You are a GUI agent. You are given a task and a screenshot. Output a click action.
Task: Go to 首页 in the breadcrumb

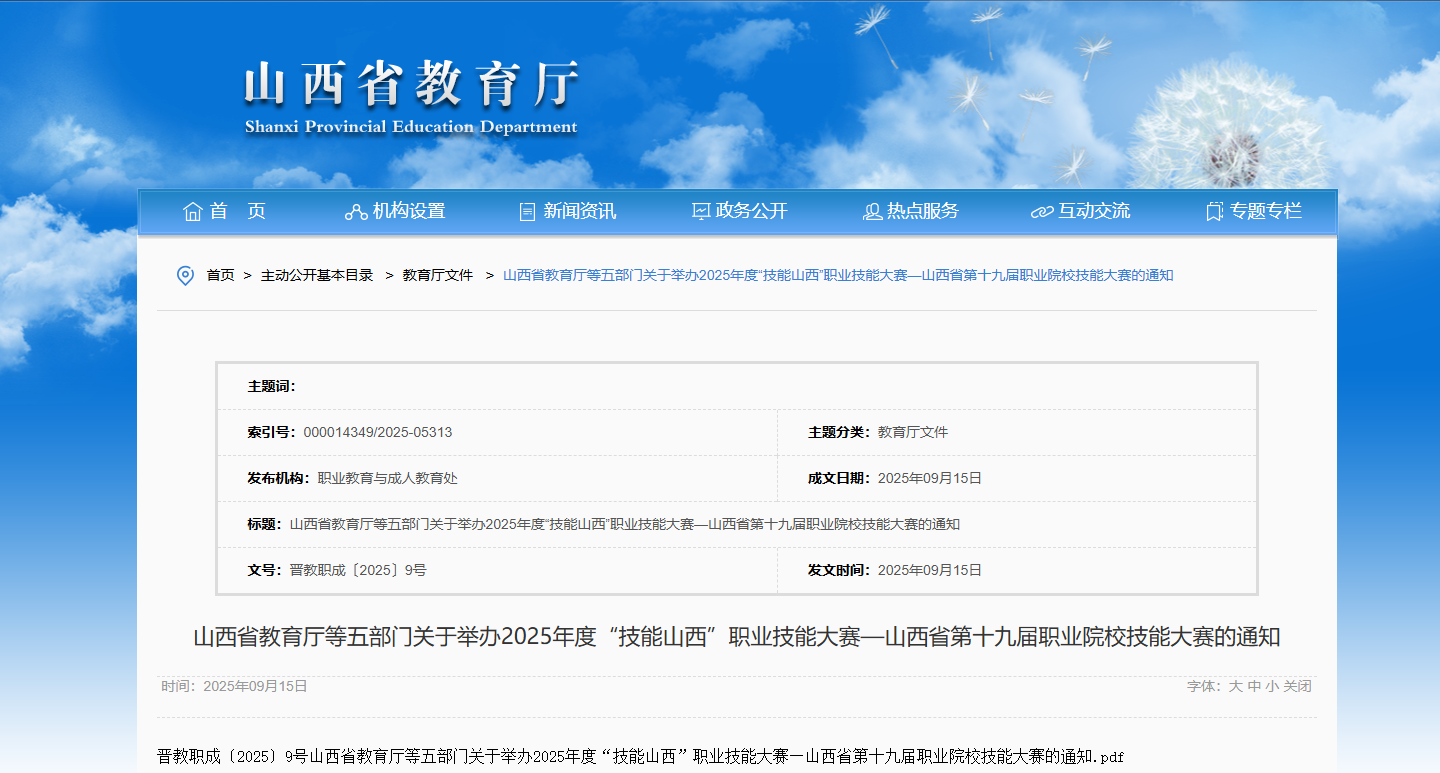pos(220,275)
